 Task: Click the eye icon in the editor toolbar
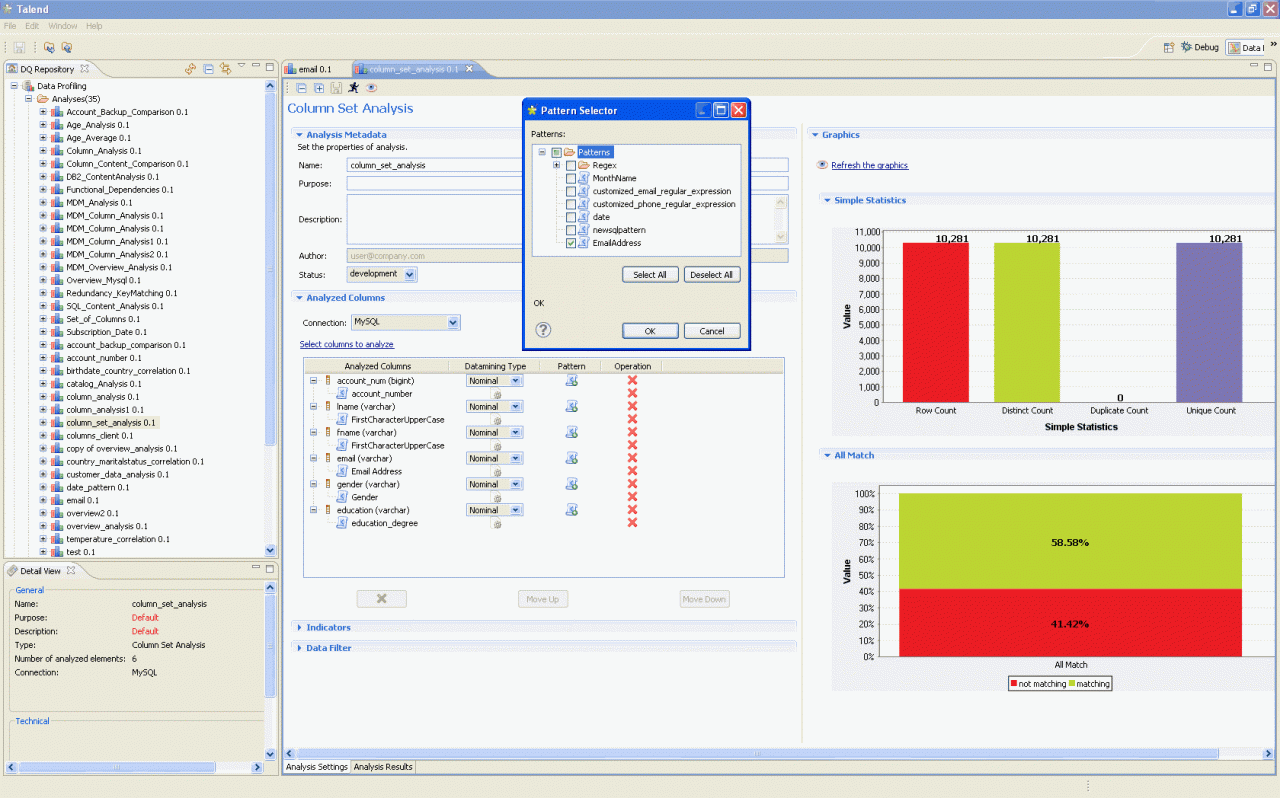(371, 88)
